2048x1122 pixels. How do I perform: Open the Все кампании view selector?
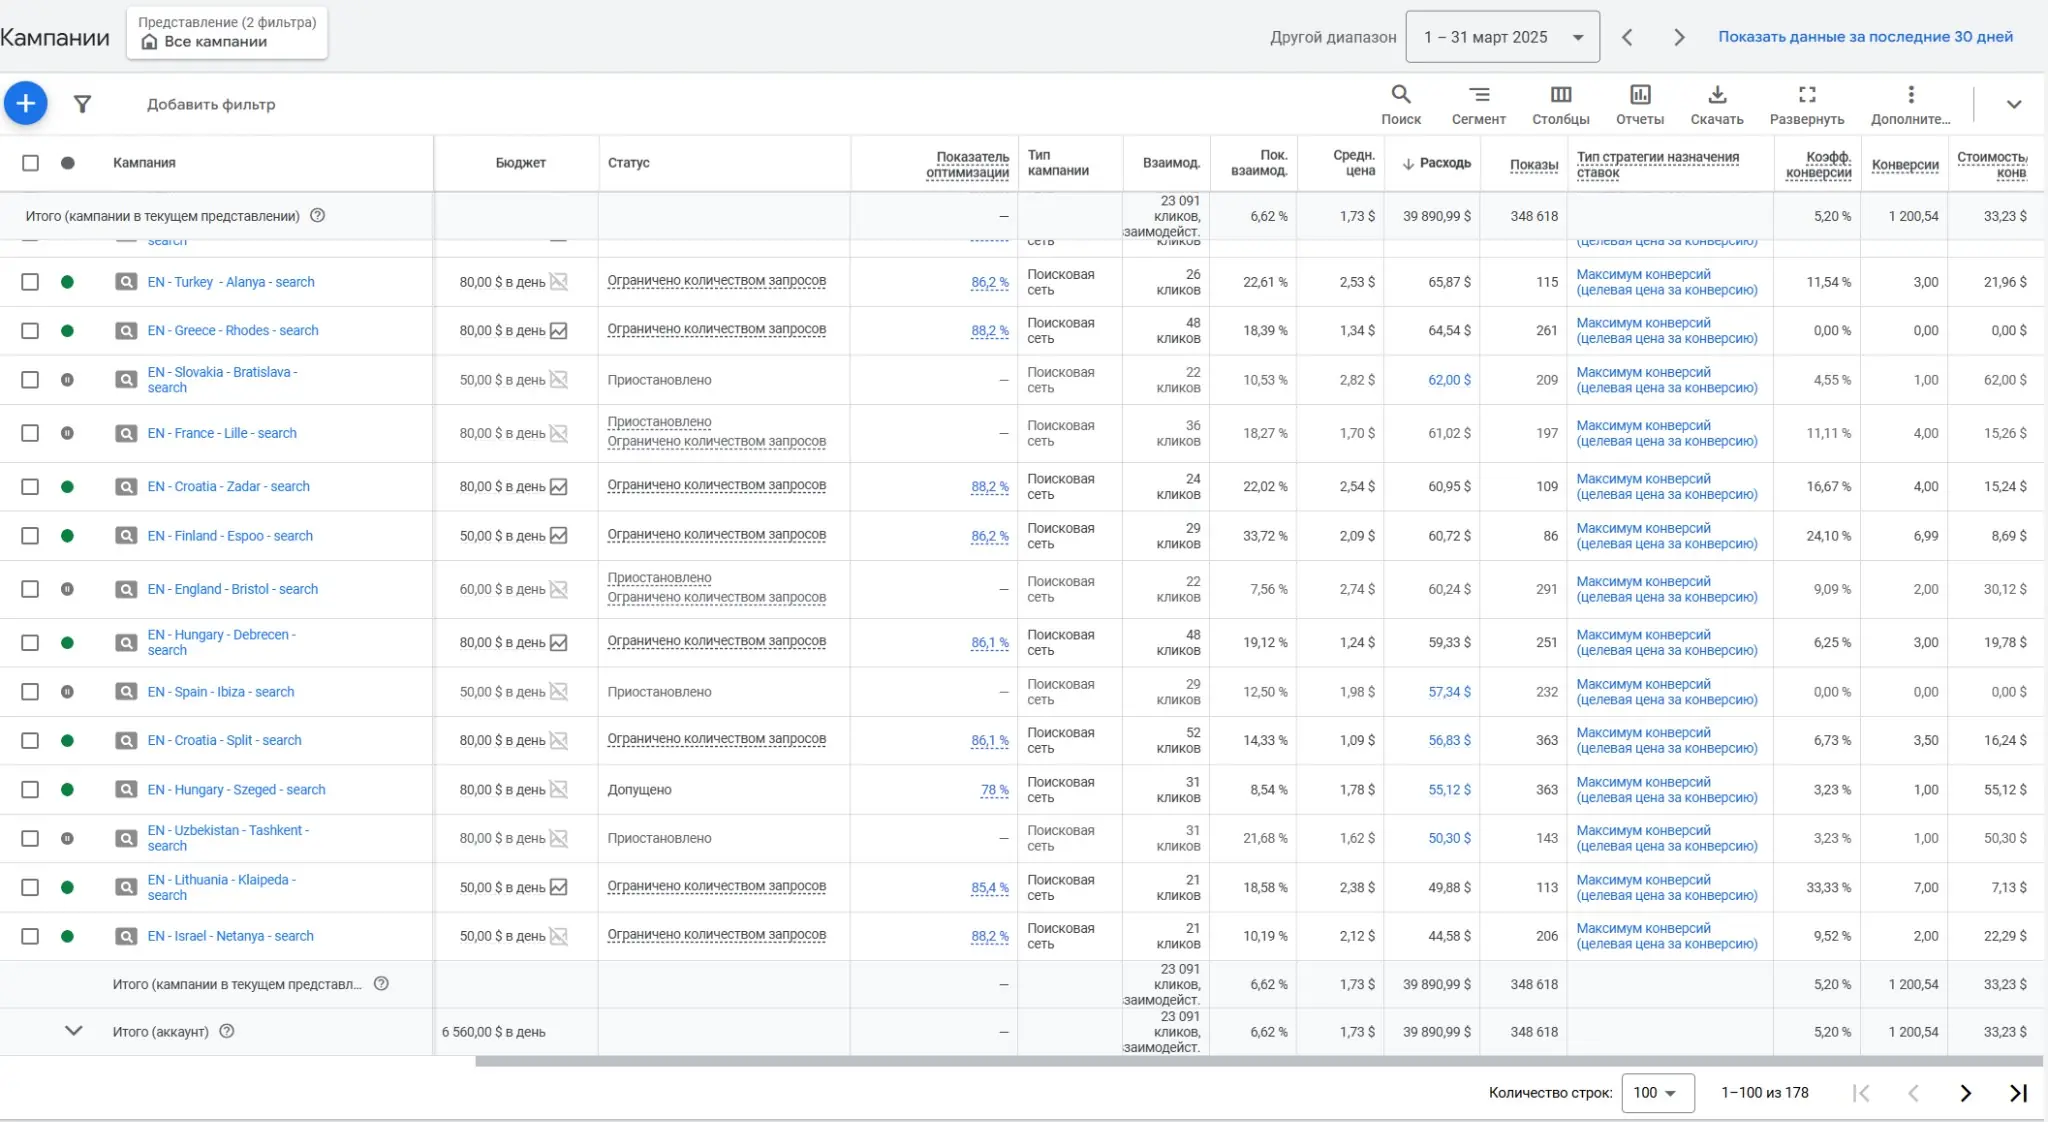(227, 33)
